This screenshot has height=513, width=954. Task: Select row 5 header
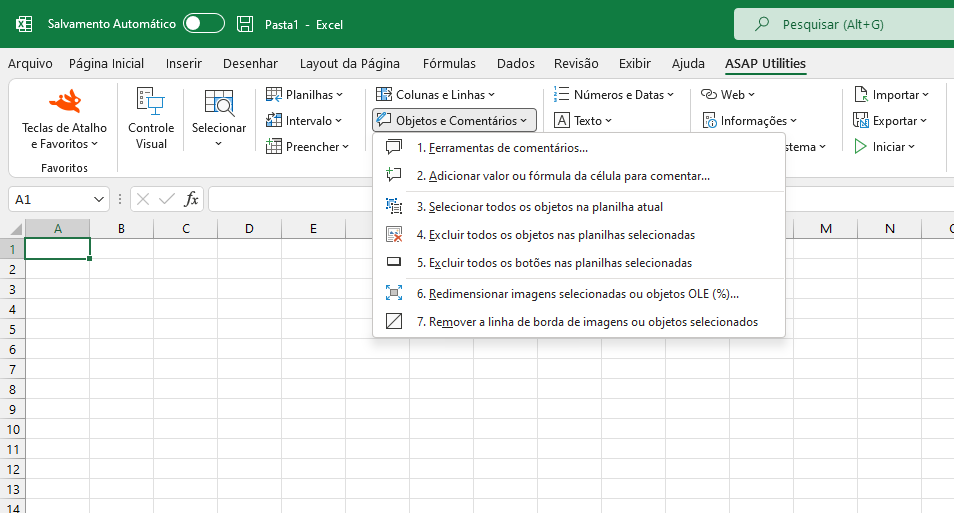click(12, 329)
